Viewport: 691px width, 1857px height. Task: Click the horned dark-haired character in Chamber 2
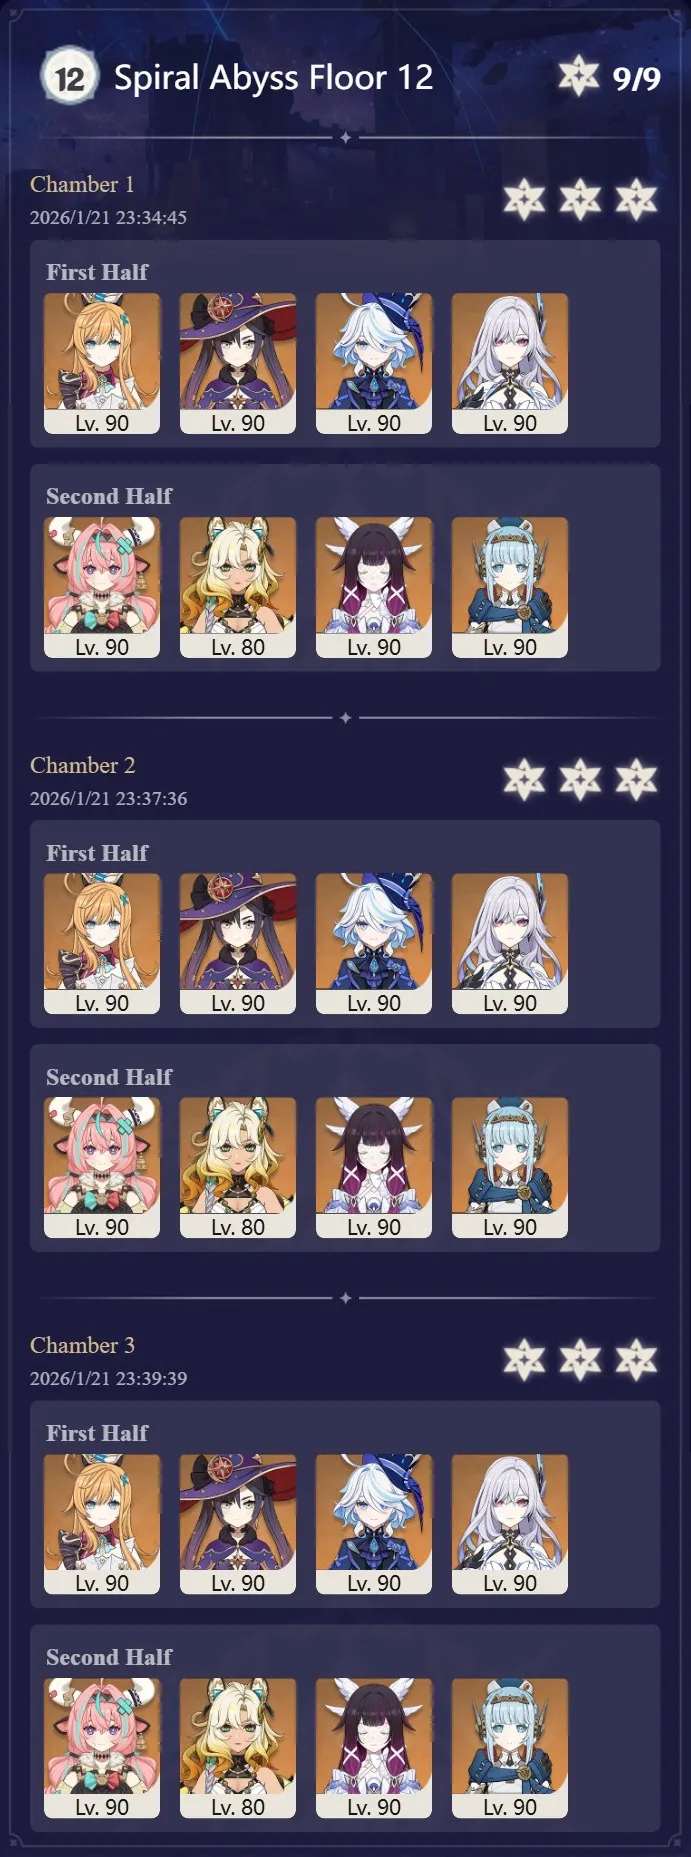(374, 1167)
